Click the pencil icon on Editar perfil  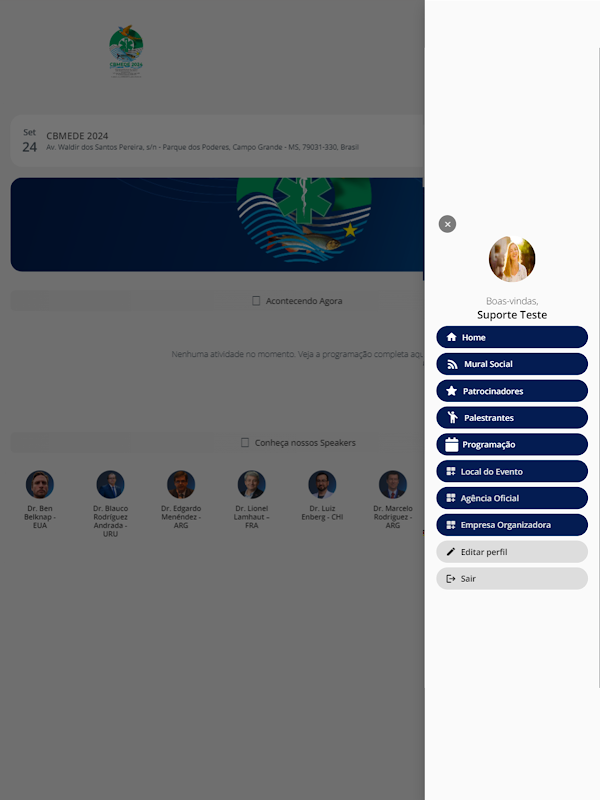point(451,552)
